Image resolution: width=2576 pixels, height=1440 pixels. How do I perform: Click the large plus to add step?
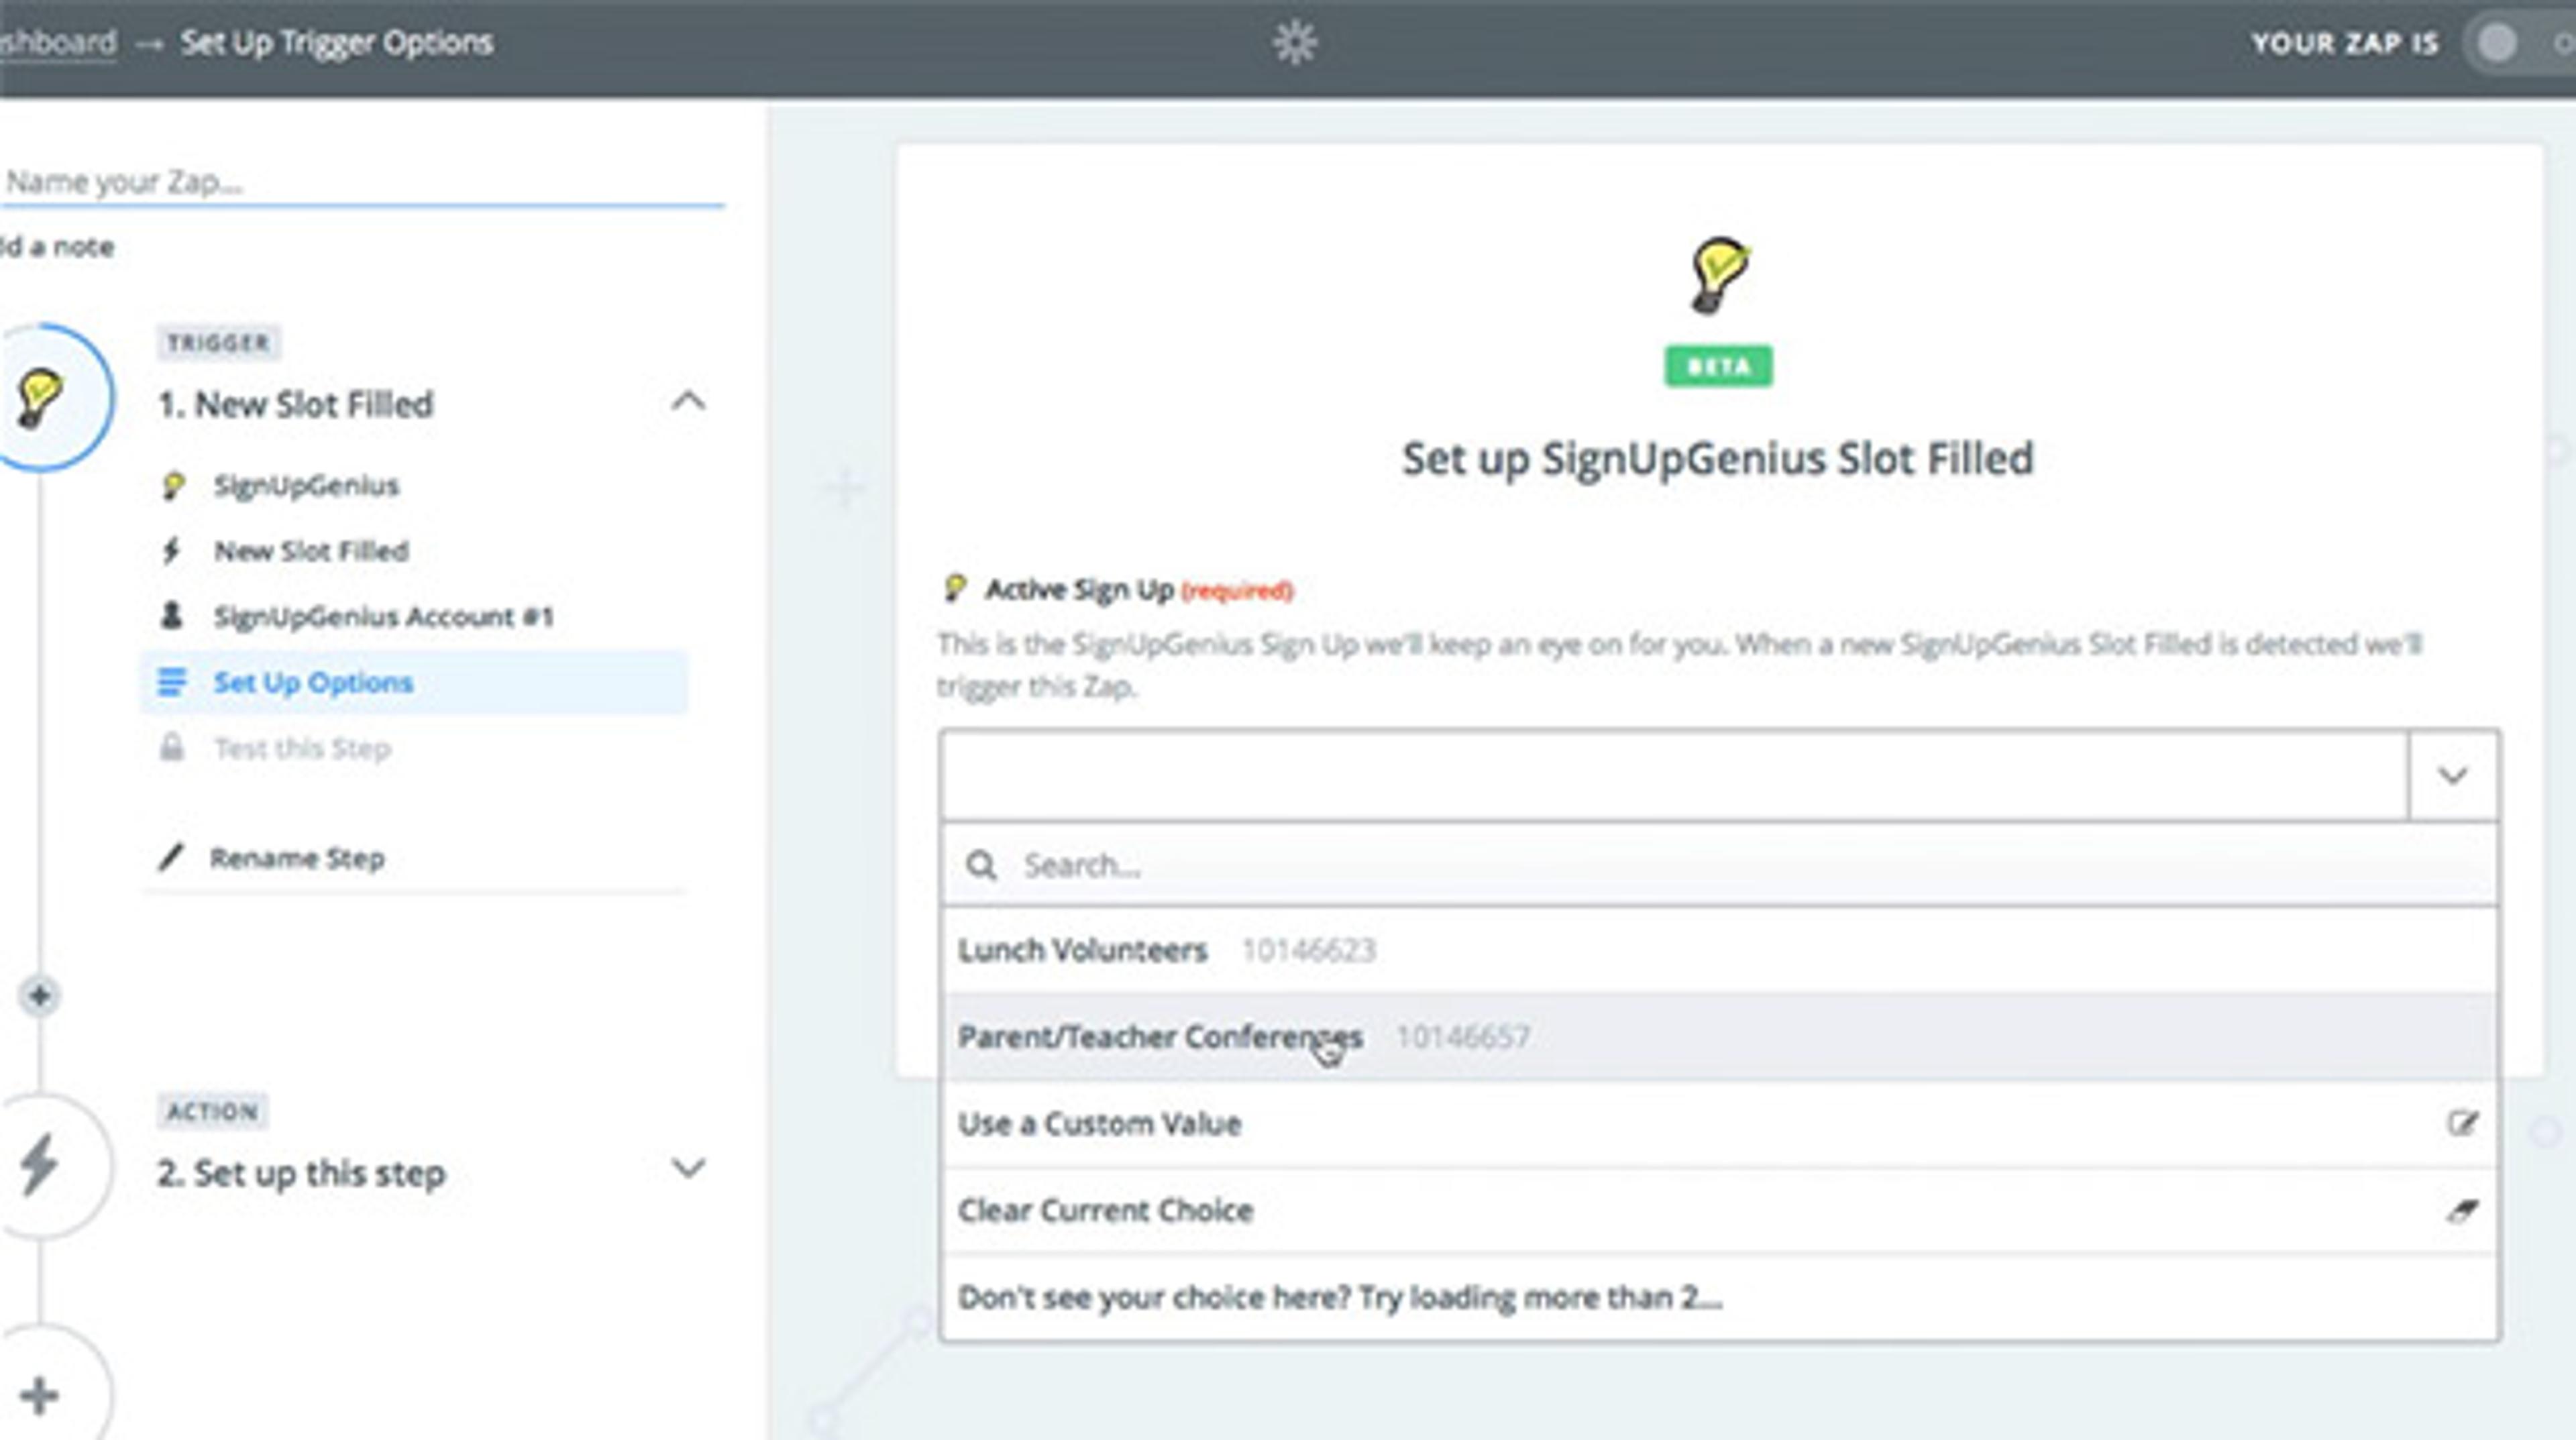(x=40, y=1396)
